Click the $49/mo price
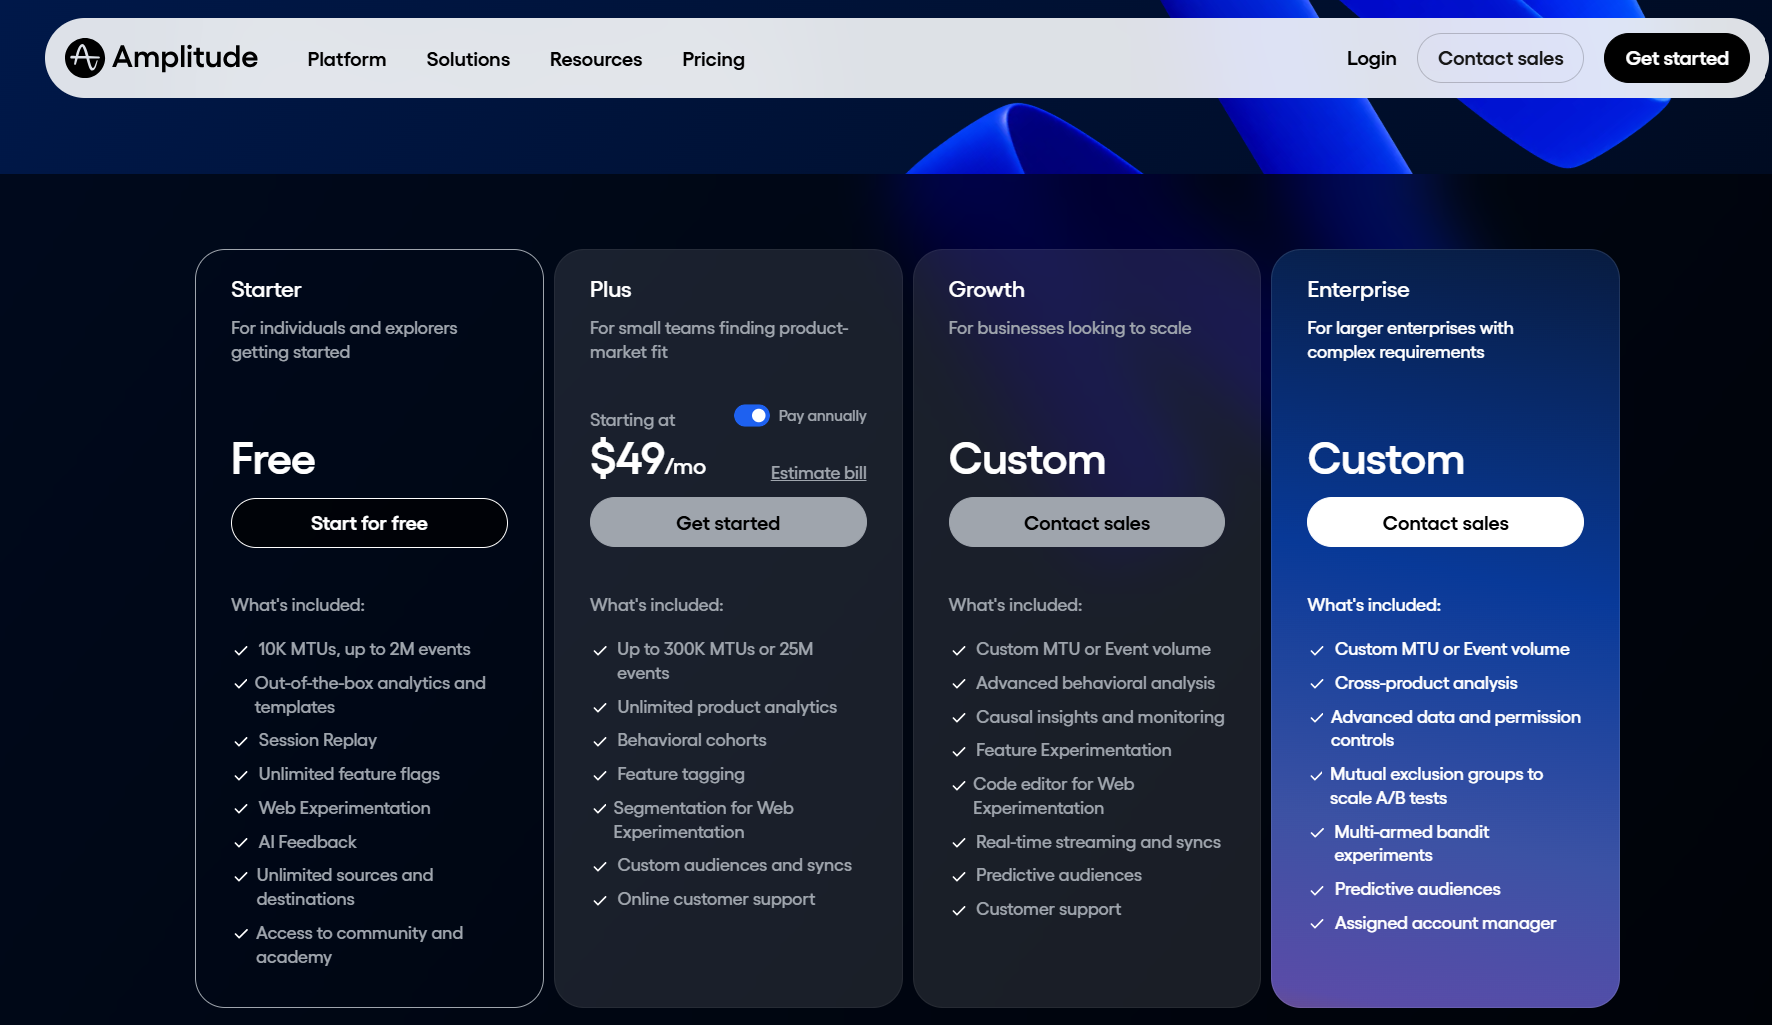1772x1025 pixels. point(648,459)
